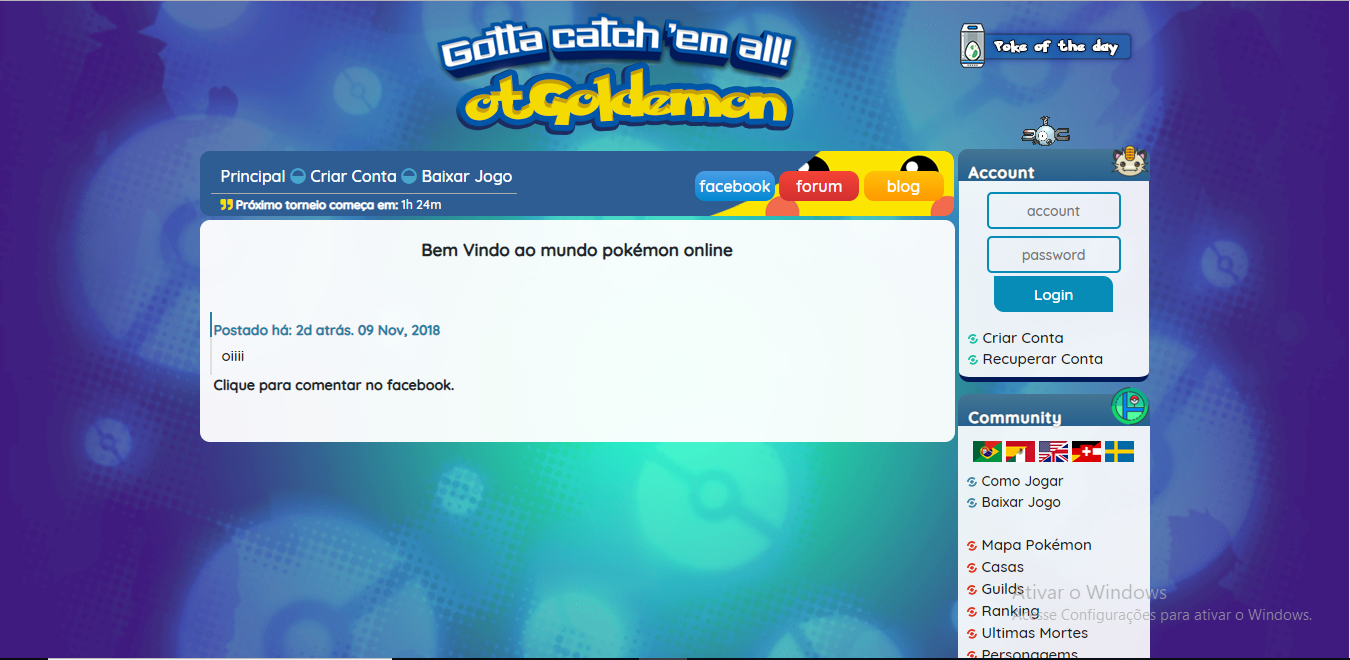Open the Principal menu item

[x=252, y=176]
